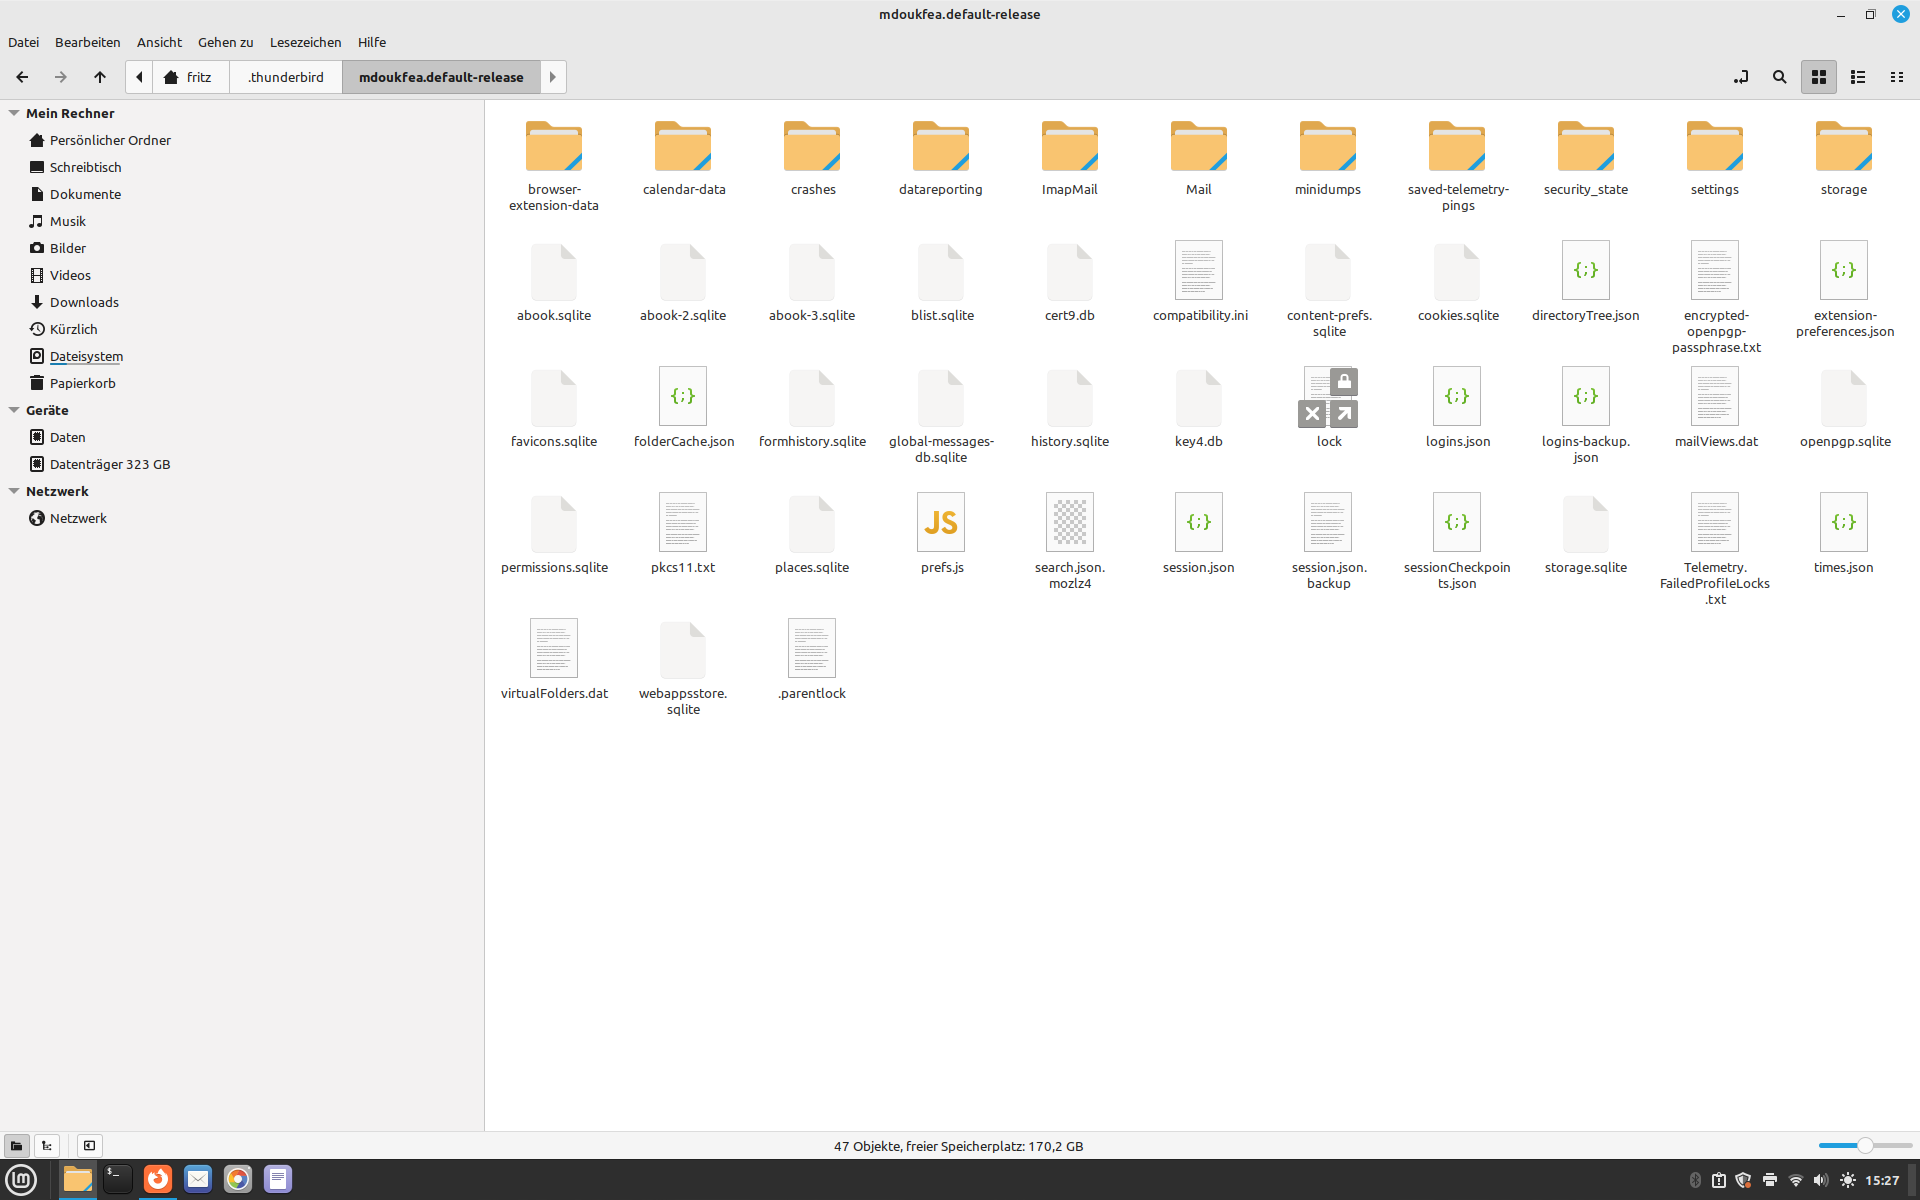The image size is (1920, 1200).
Task: Open the Lesezeichen menu
Action: point(305,42)
